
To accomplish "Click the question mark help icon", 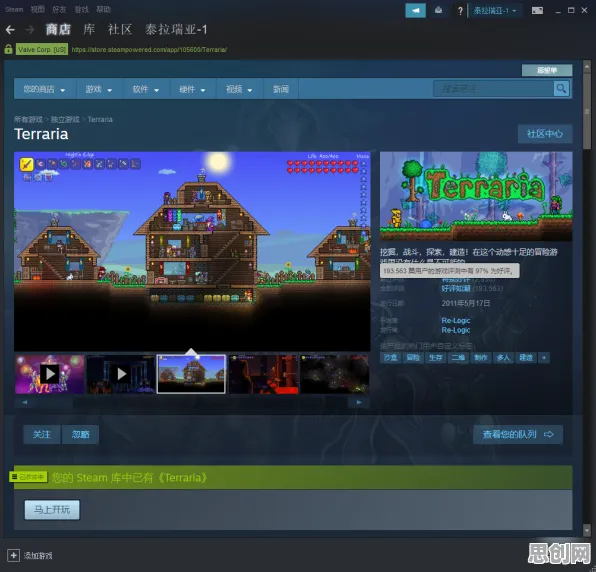I will [460, 11].
